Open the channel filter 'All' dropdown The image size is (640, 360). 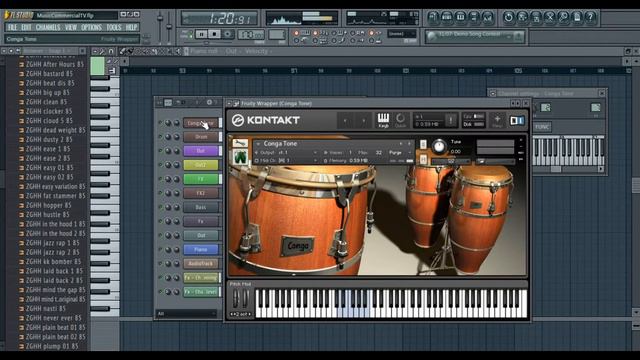(x=187, y=313)
